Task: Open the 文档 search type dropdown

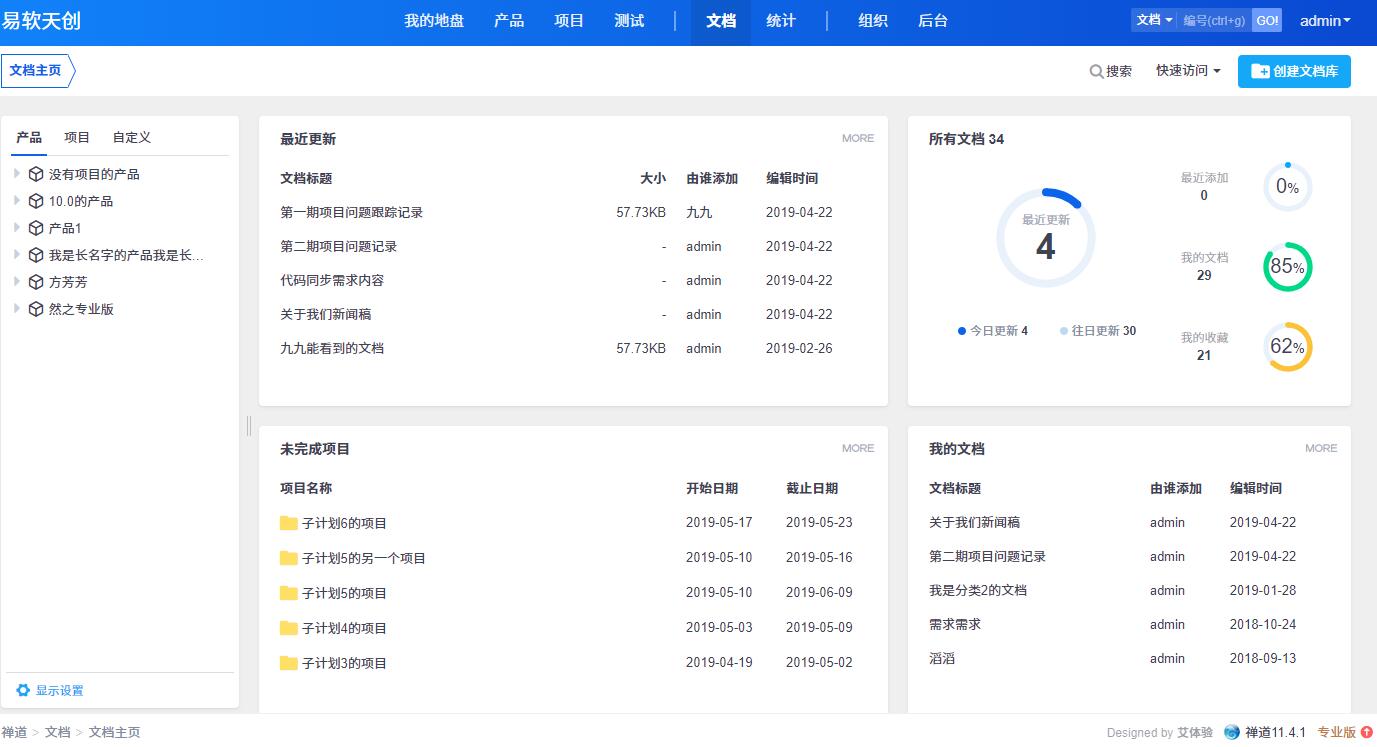Action: (x=1154, y=20)
